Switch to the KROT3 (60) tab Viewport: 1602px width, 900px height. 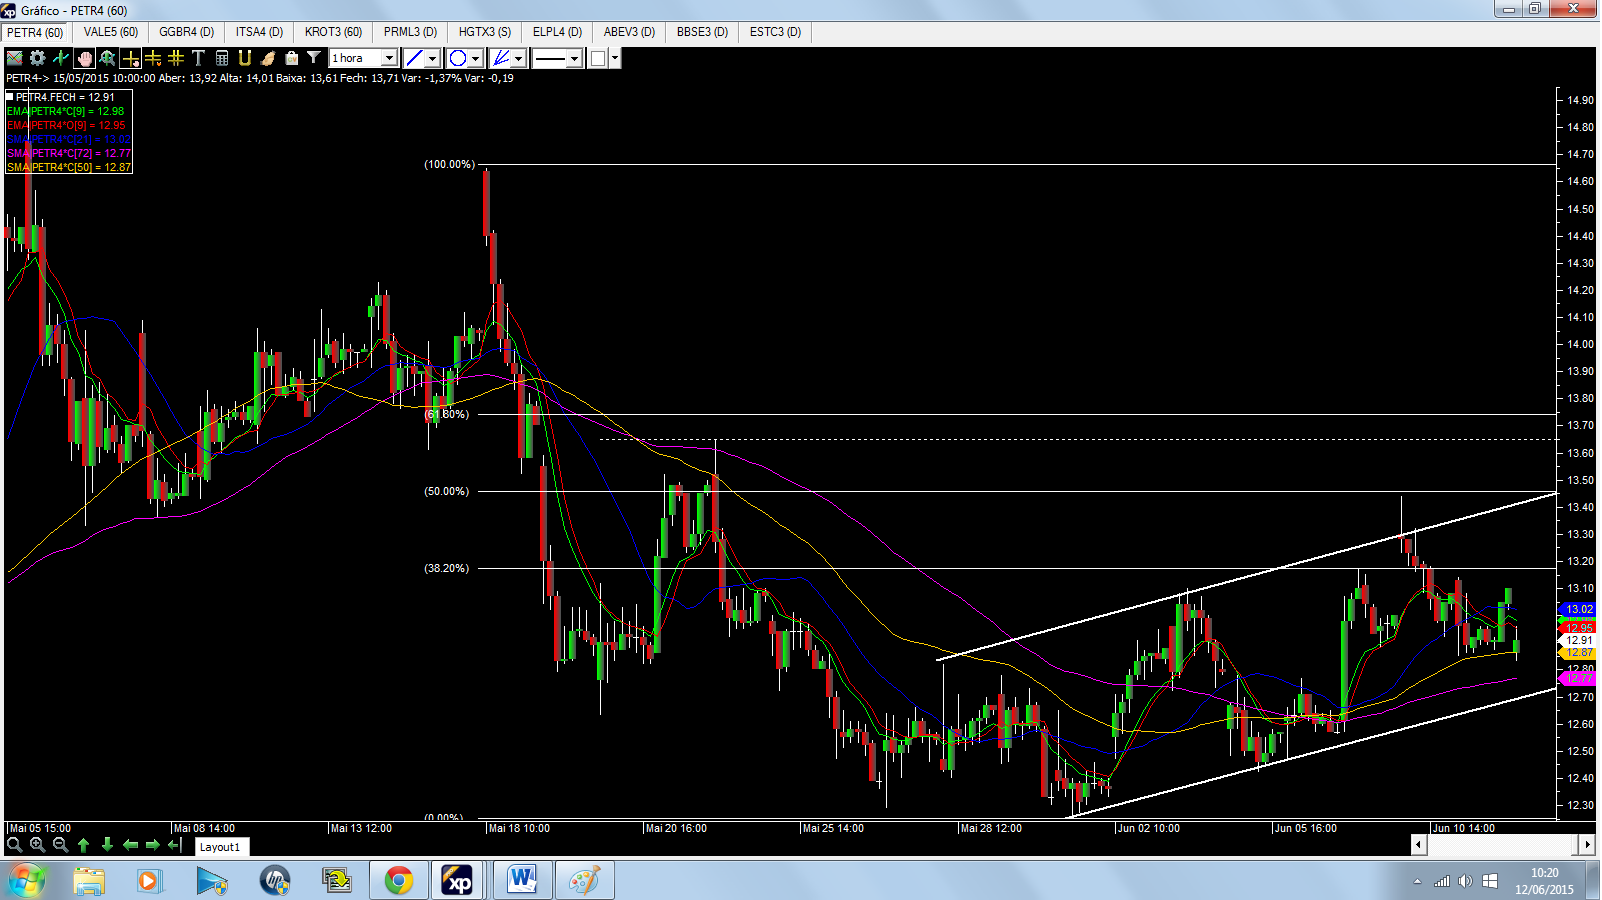coord(334,32)
